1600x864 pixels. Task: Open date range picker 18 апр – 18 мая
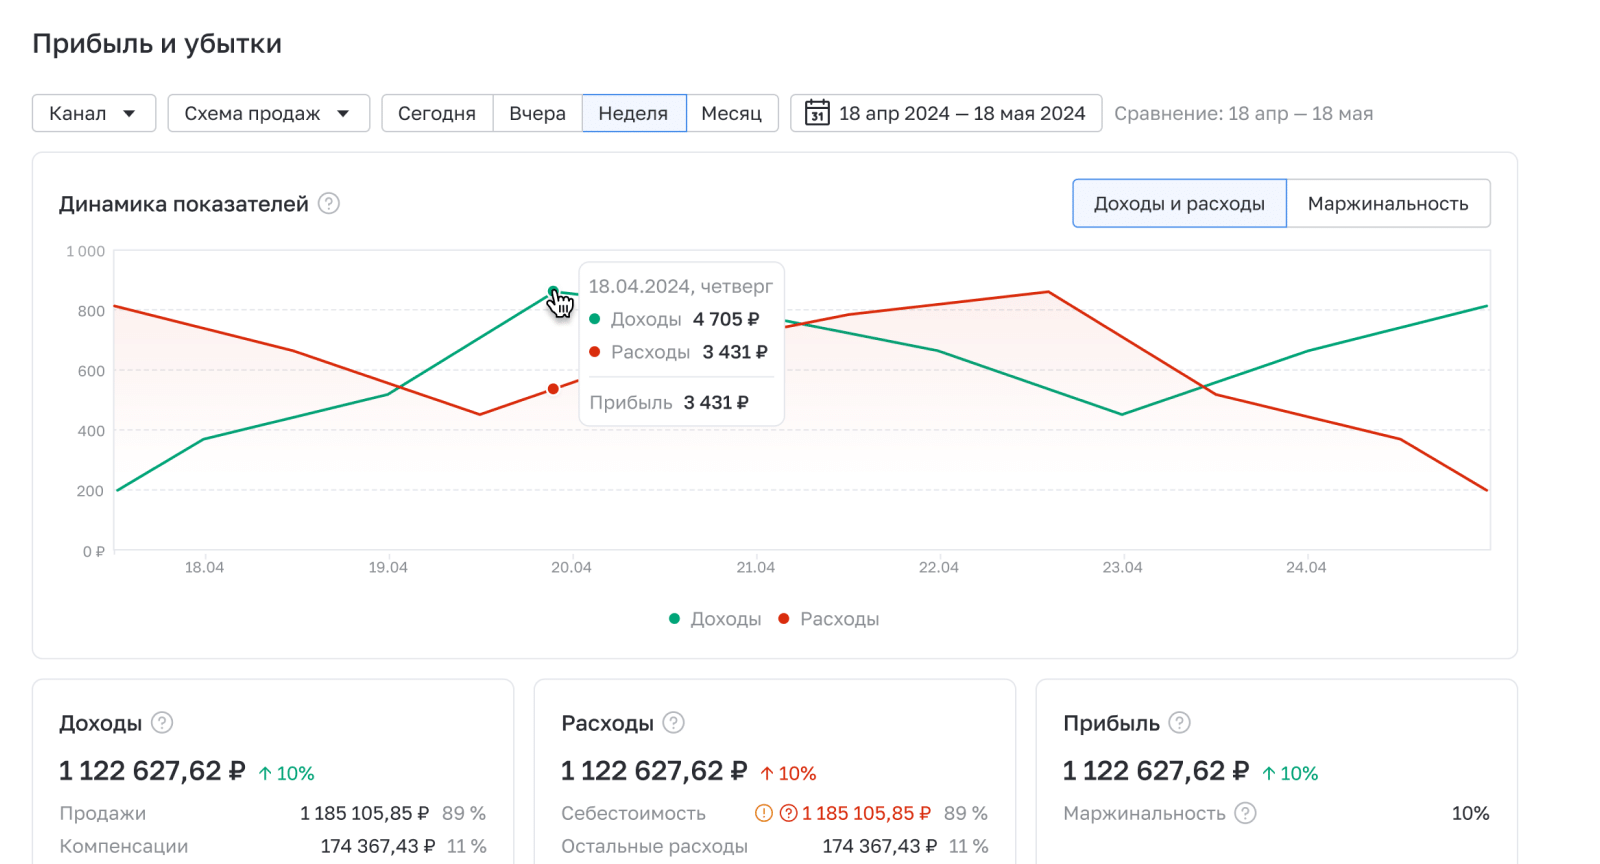click(x=960, y=113)
